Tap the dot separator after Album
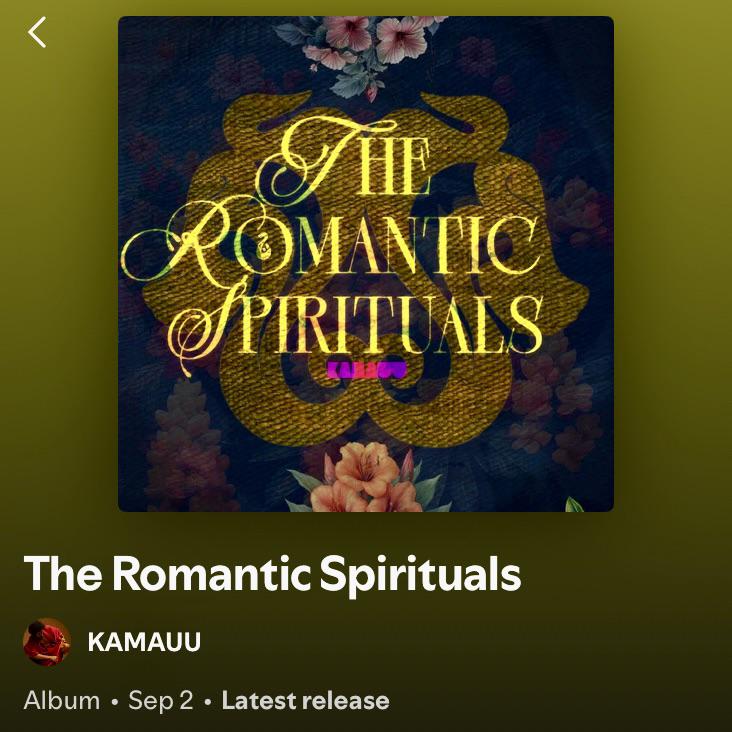Image resolution: width=732 pixels, height=732 pixels. point(114,702)
